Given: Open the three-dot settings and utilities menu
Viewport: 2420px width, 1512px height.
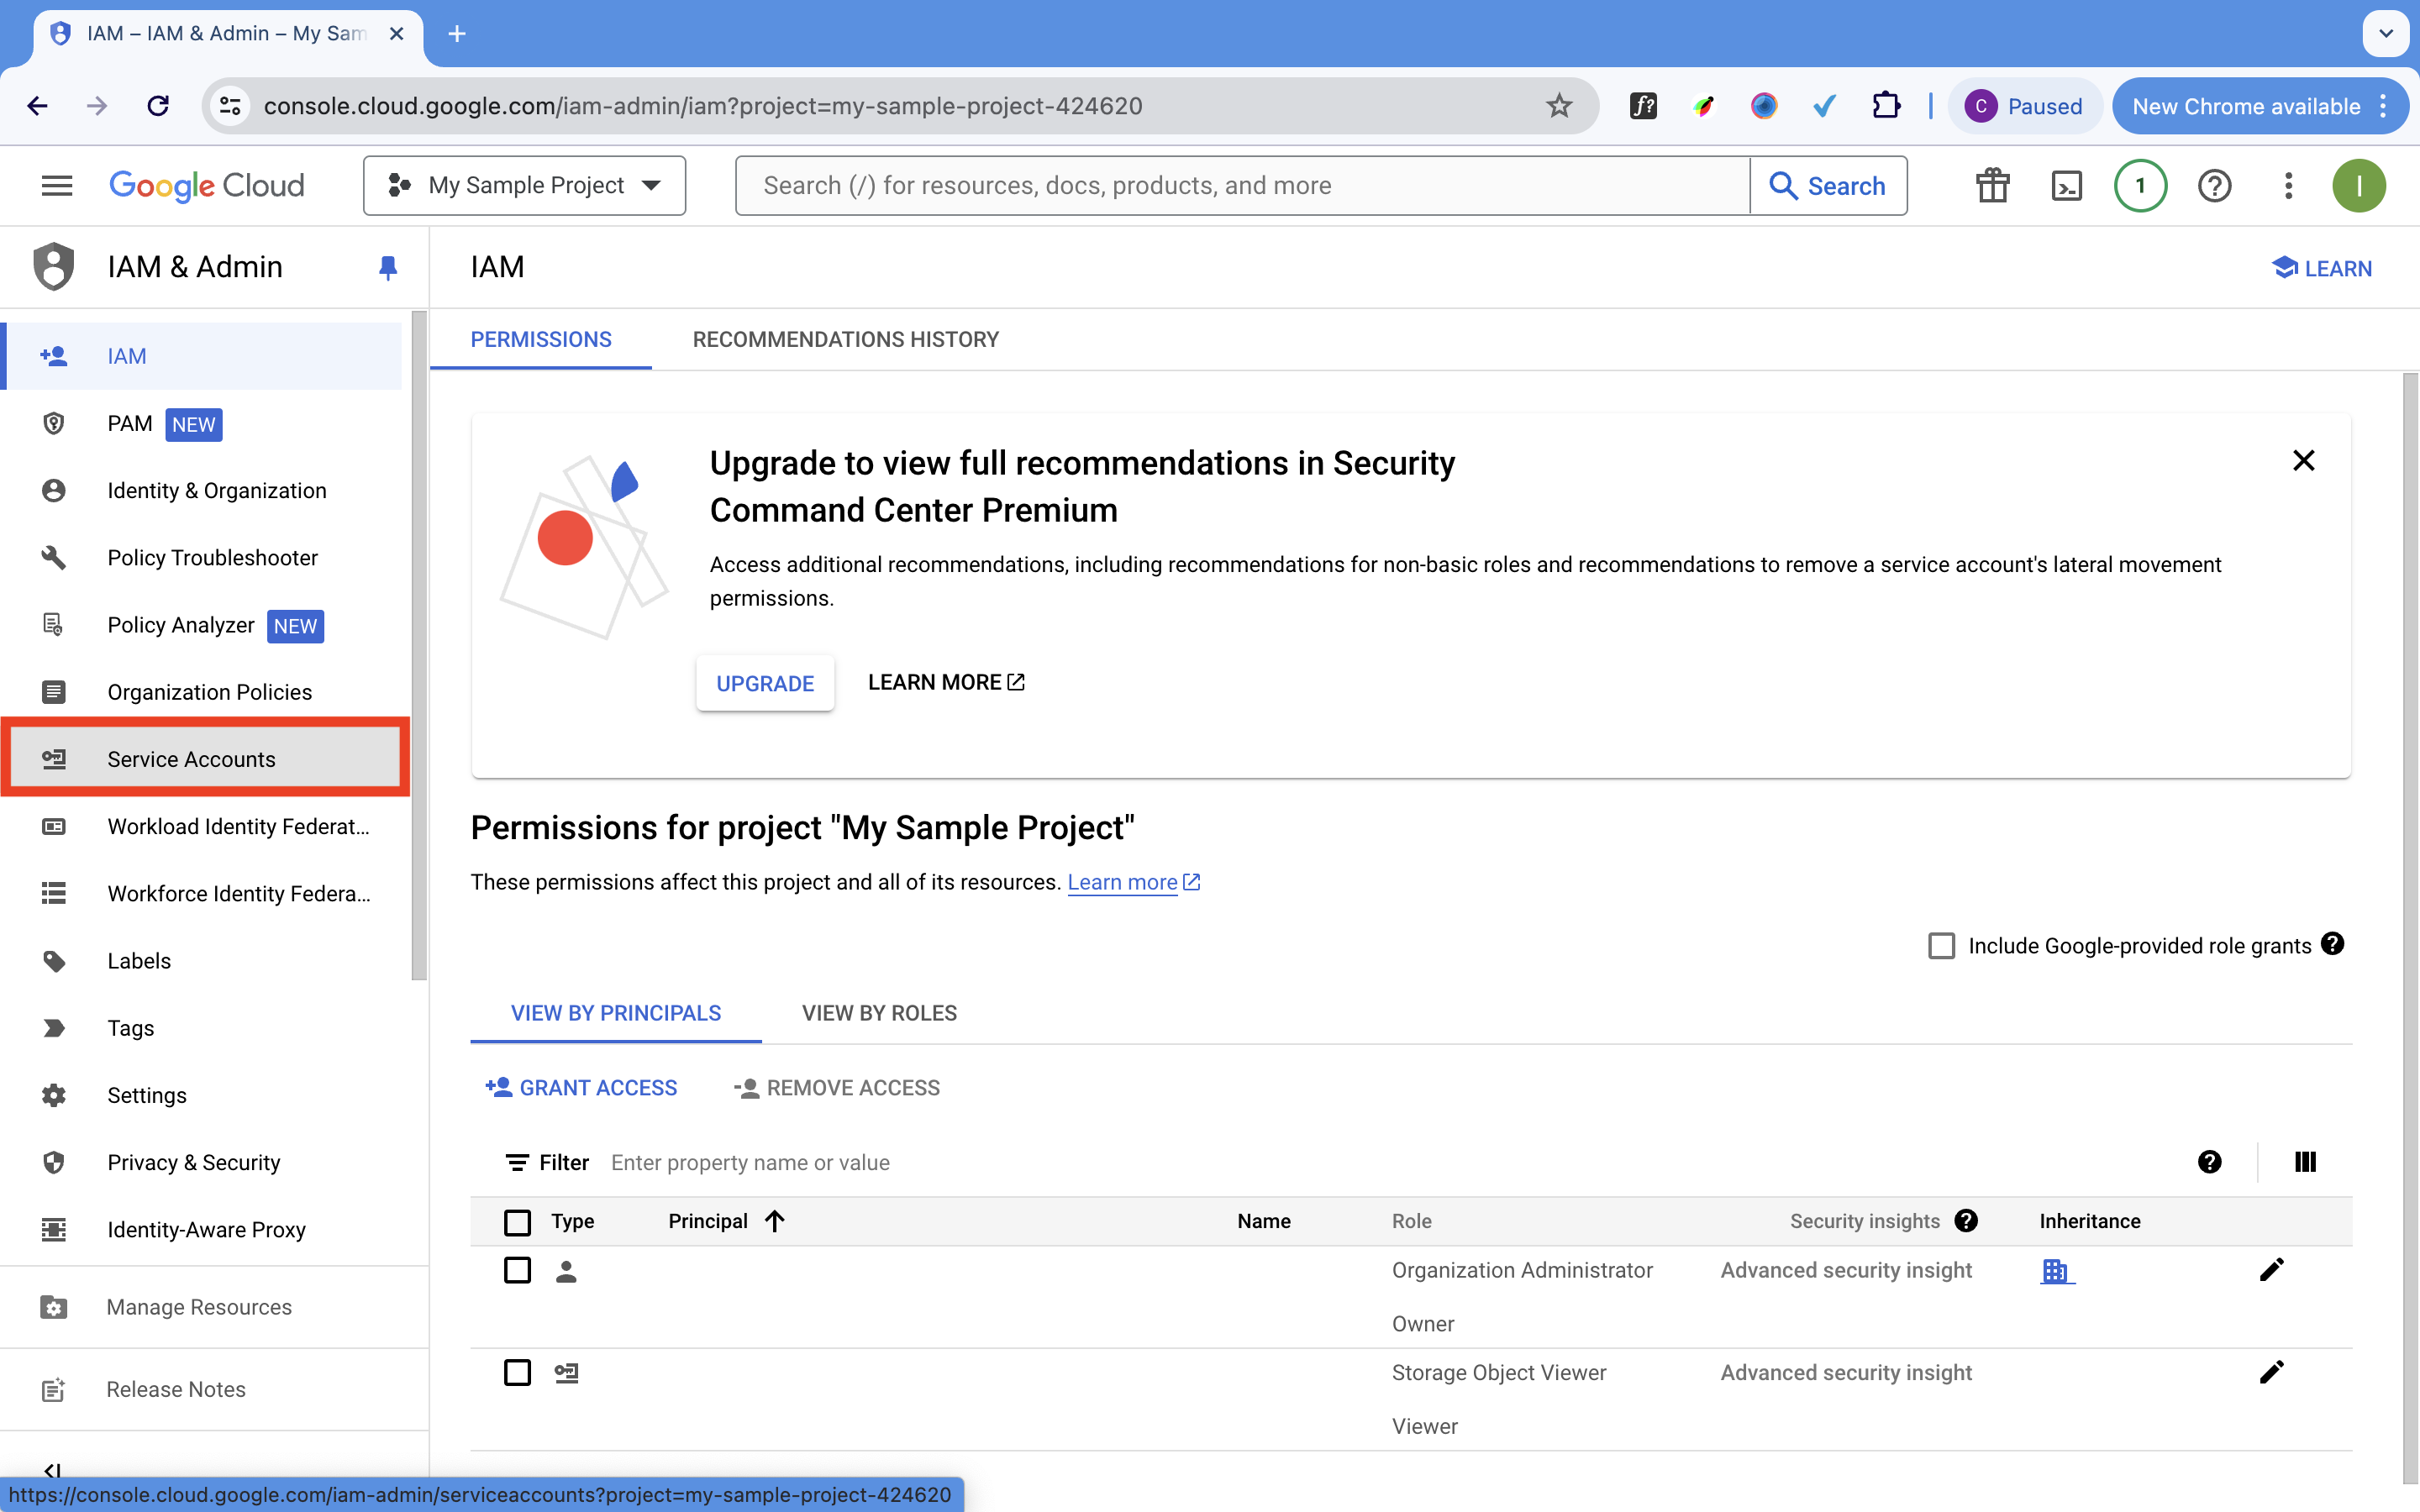Looking at the screenshot, I should pyautogui.click(x=2288, y=186).
